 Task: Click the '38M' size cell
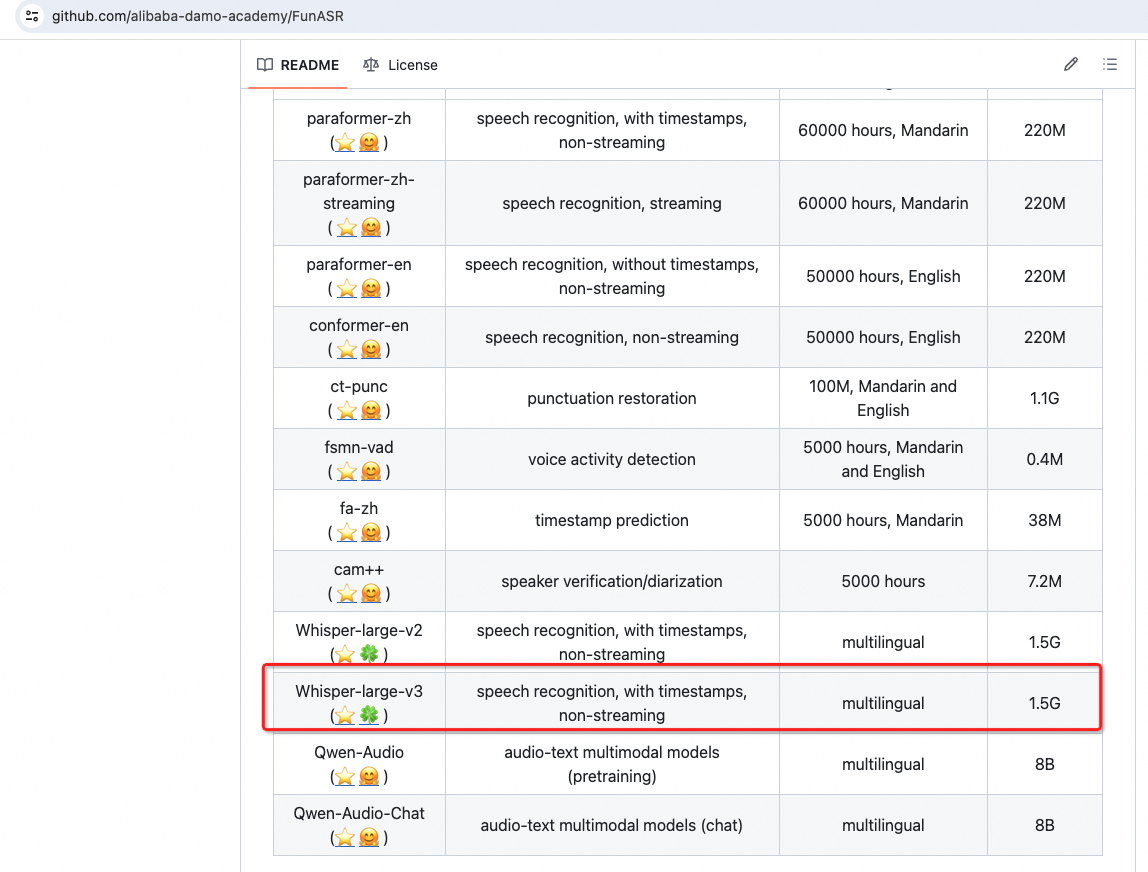click(x=1045, y=521)
